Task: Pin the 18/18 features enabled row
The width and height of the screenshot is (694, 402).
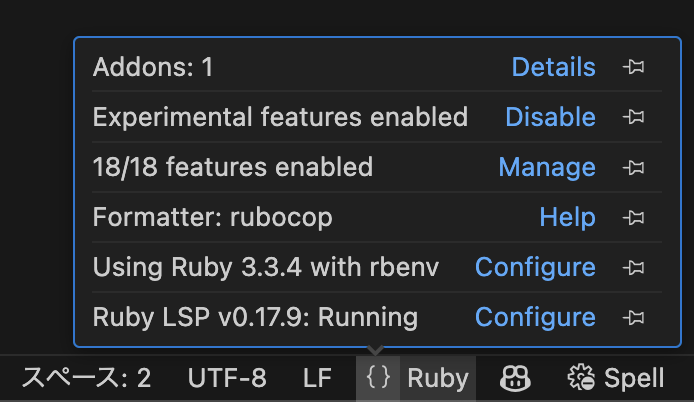Action: click(633, 167)
